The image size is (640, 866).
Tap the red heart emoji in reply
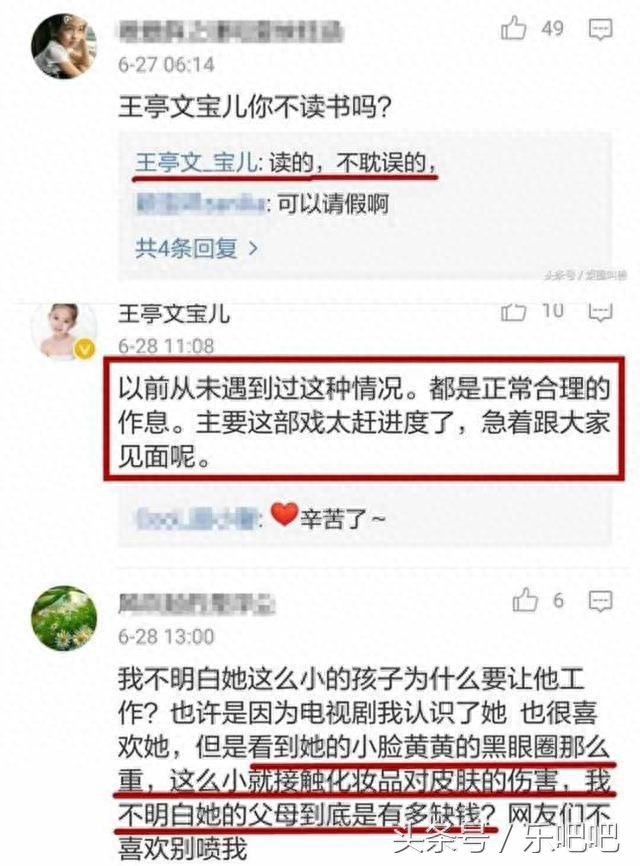coord(284,514)
